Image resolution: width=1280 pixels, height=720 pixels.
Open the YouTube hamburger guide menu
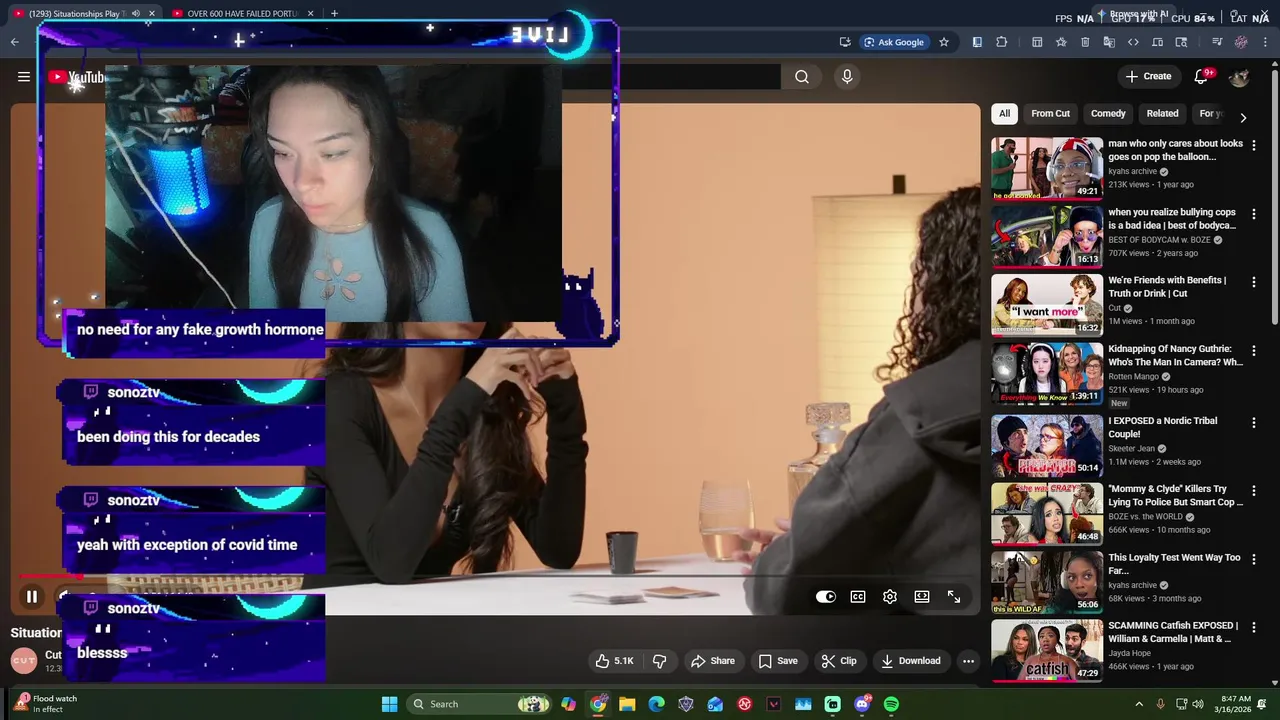pos(24,76)
